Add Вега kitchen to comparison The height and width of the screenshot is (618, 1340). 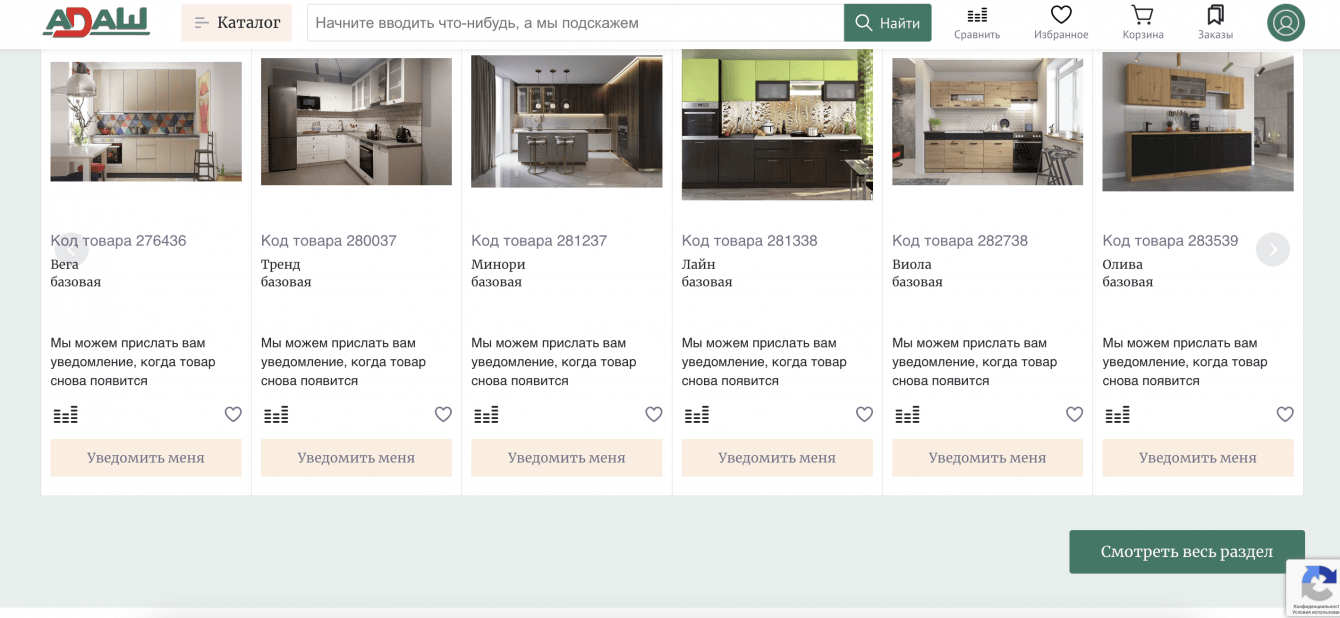pos(65,414)
